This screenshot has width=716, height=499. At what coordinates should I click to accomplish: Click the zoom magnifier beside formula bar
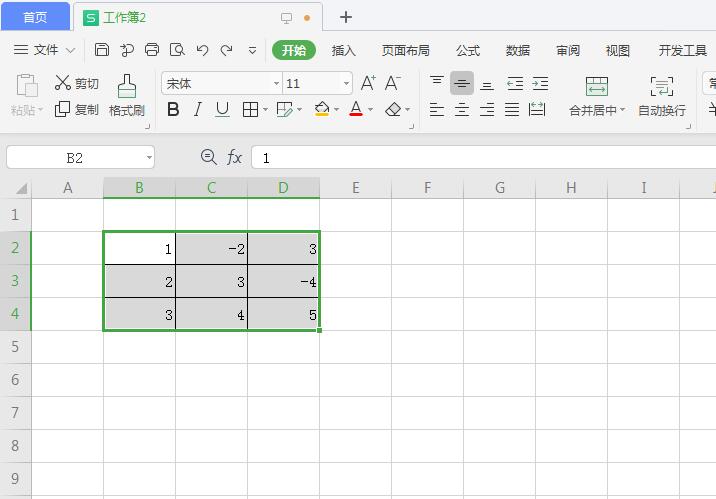coord(209,157)
